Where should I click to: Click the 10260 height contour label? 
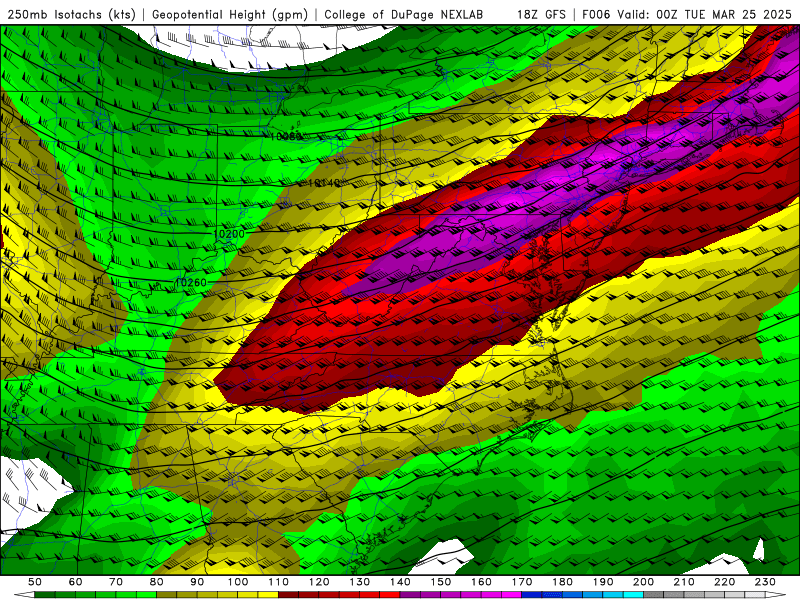[x=191, y=283]
